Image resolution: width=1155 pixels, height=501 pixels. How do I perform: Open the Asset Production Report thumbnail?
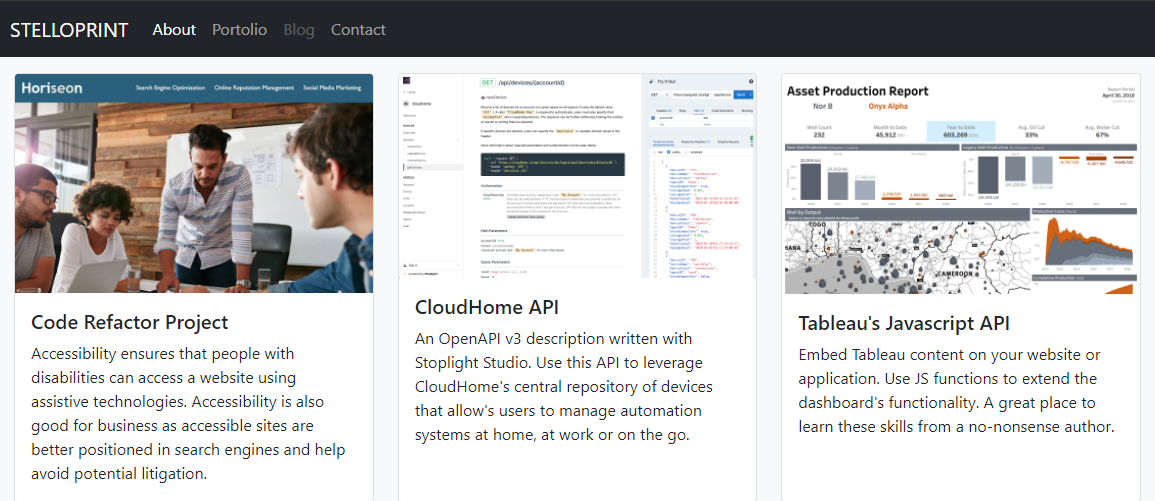tap(961, 183)
